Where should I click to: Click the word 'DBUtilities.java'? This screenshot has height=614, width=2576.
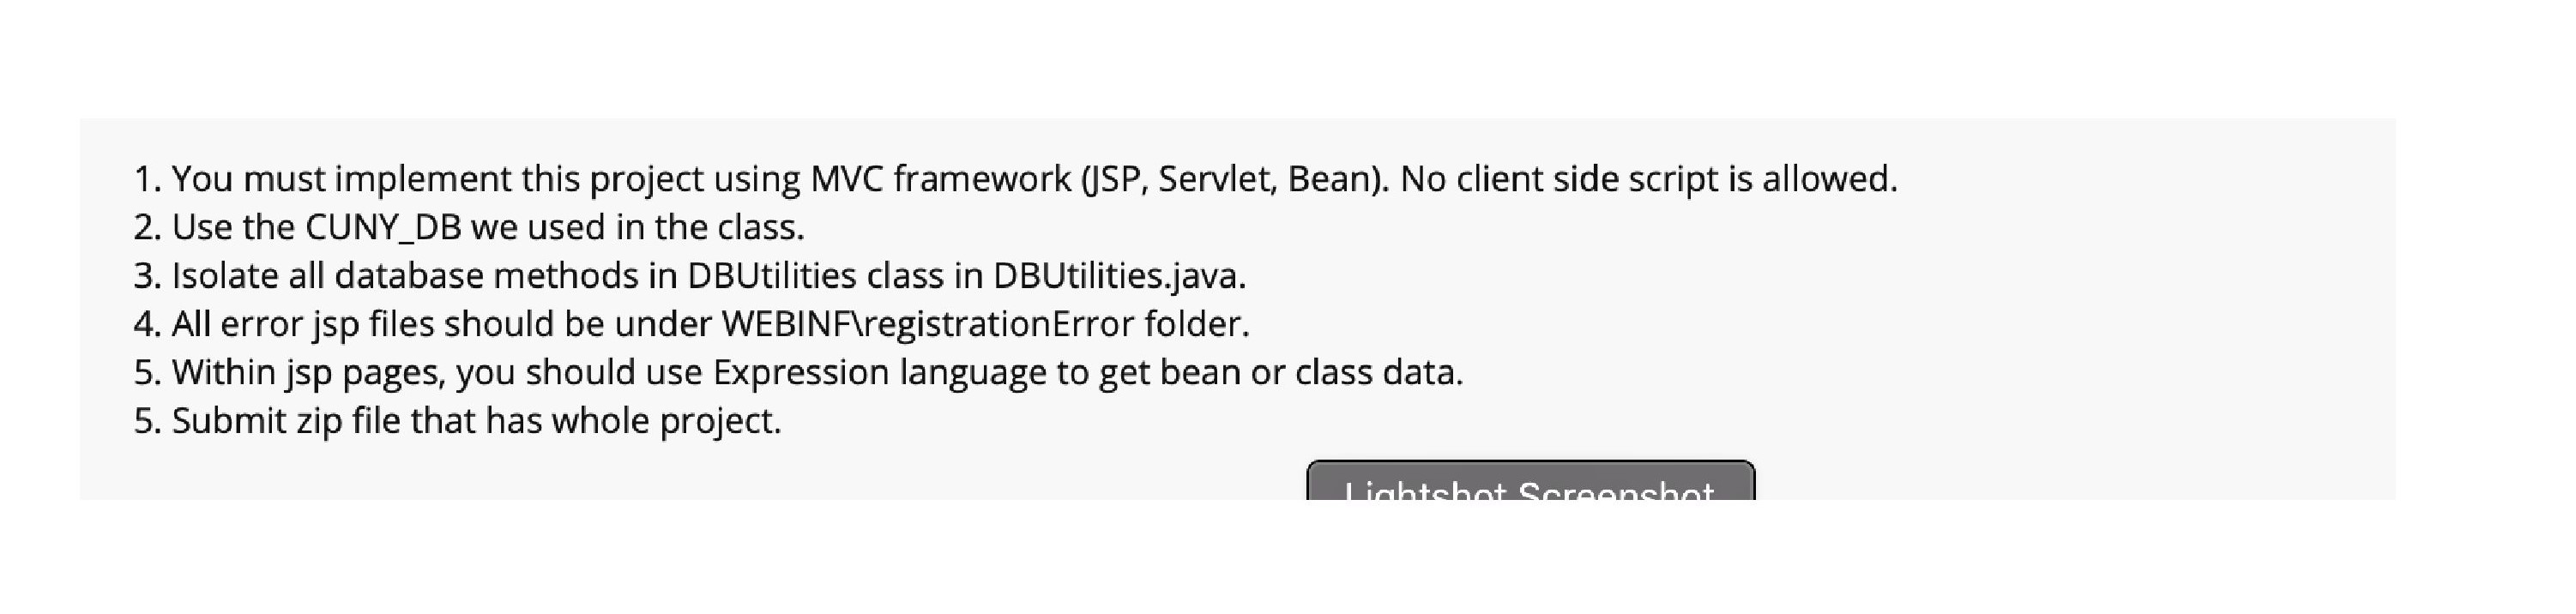pos(1118,276)
